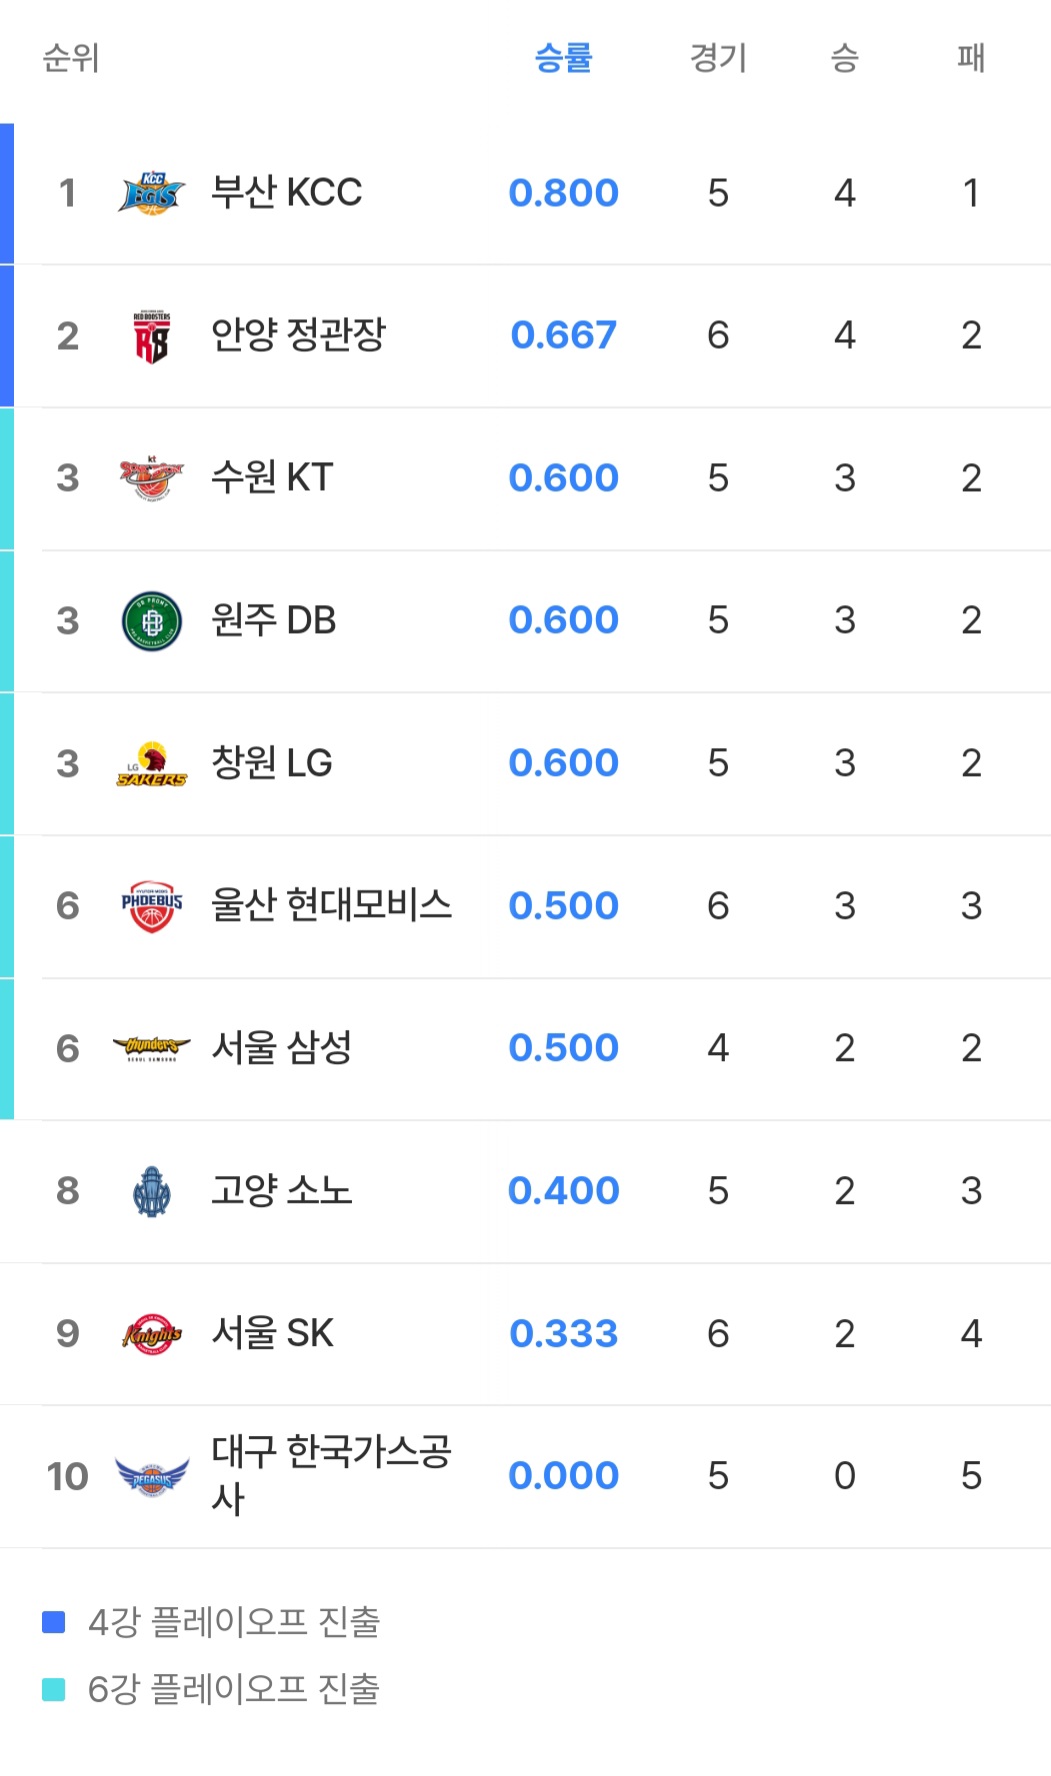This screenshot has width=1051, height=1776.
Task: Select the Suwon KT Sonicboom logo
Action: point(152,478)
